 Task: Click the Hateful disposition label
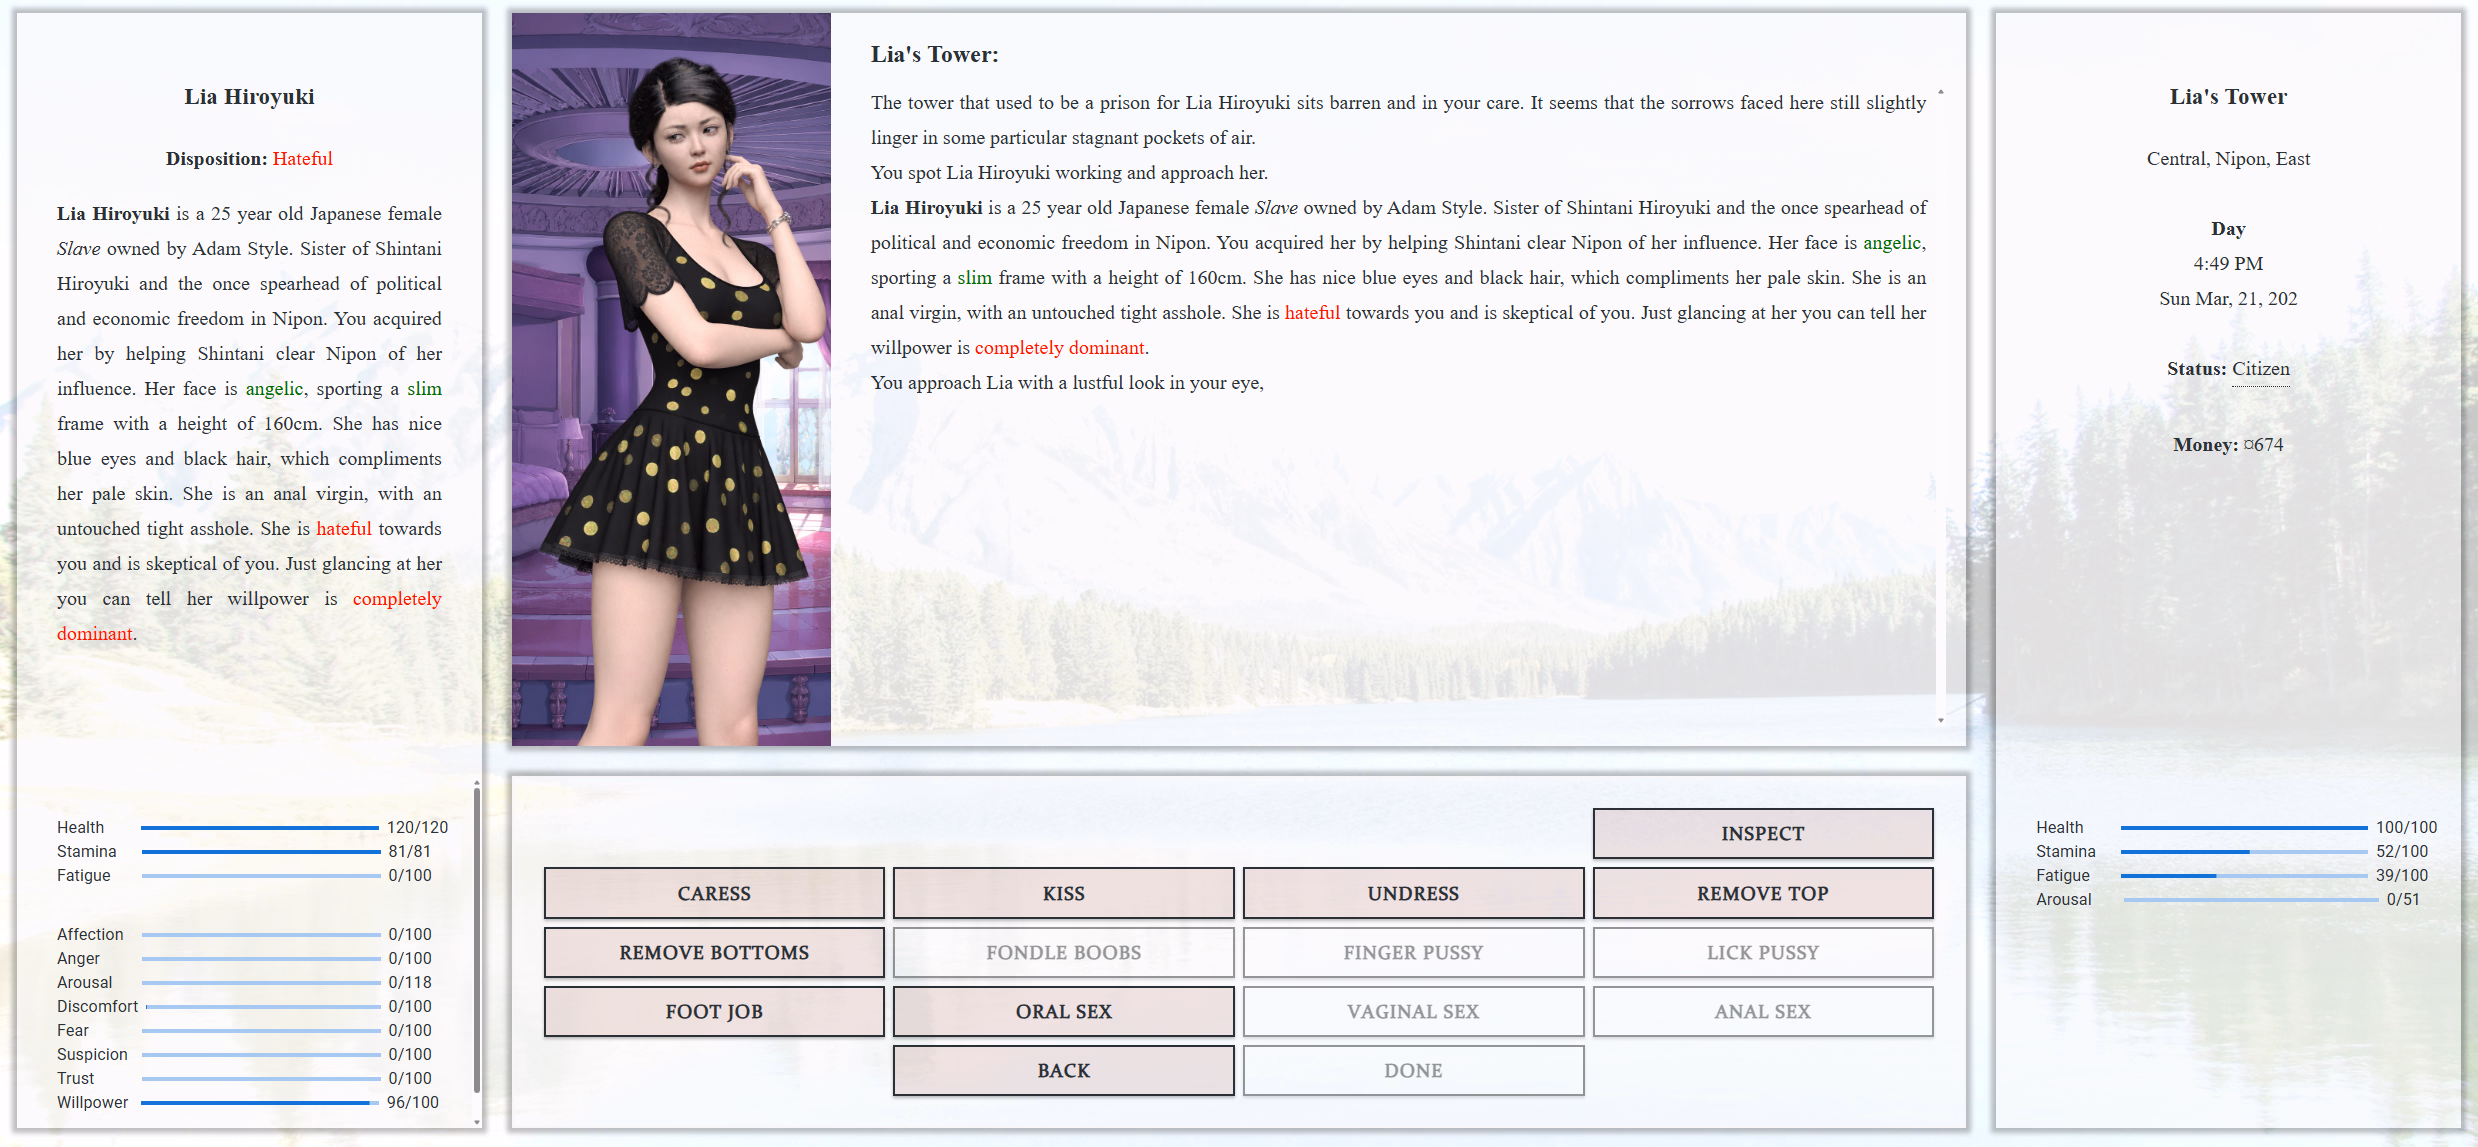[302, 159]
